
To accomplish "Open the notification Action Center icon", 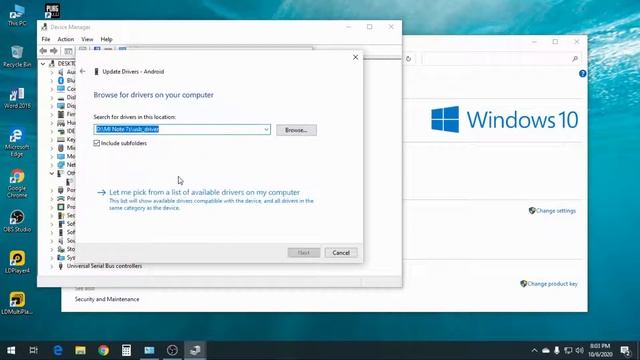I will [x=625, y=351].
